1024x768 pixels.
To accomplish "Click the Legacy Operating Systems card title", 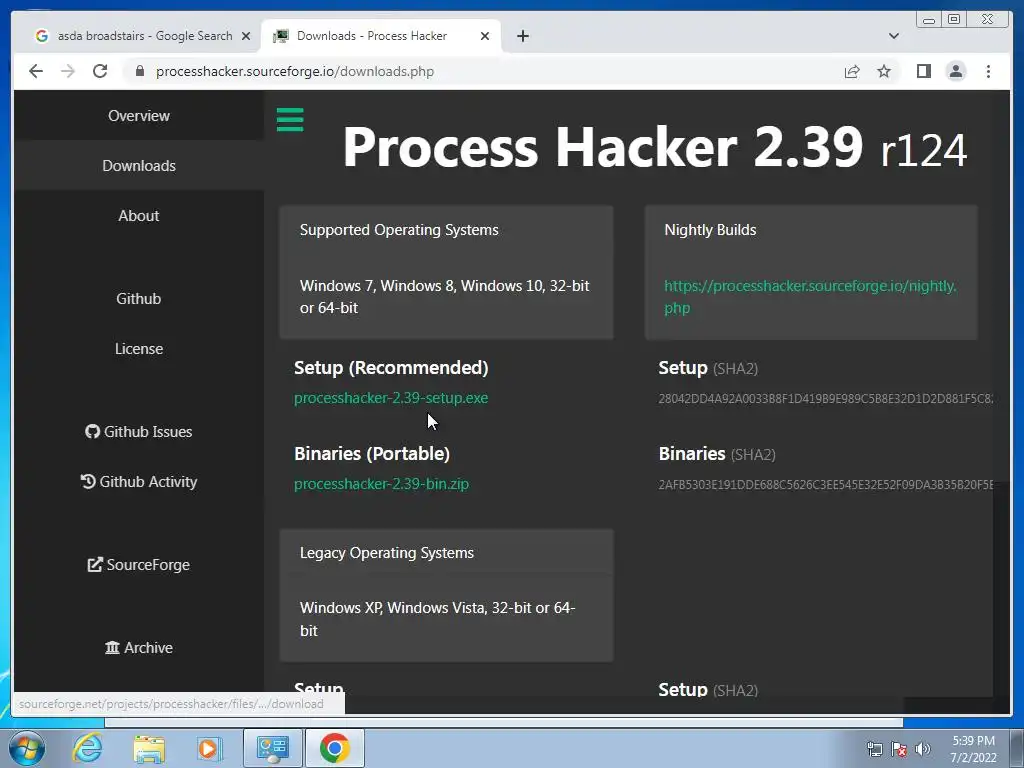I will click(387, 552).
